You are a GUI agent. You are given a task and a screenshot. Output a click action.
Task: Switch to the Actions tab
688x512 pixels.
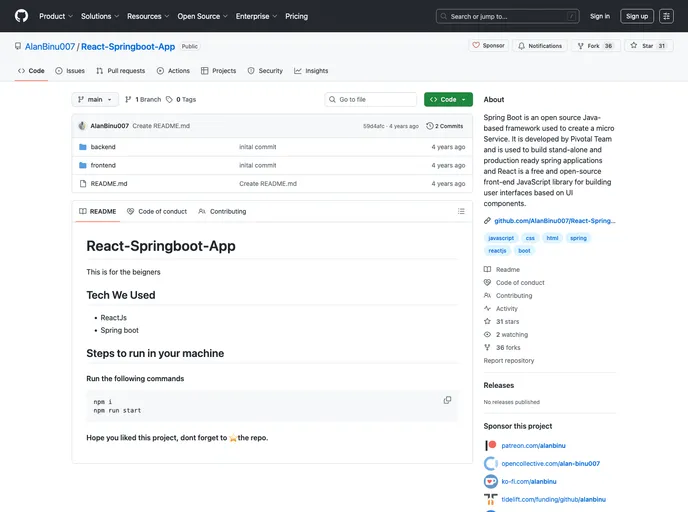(173, 71)
